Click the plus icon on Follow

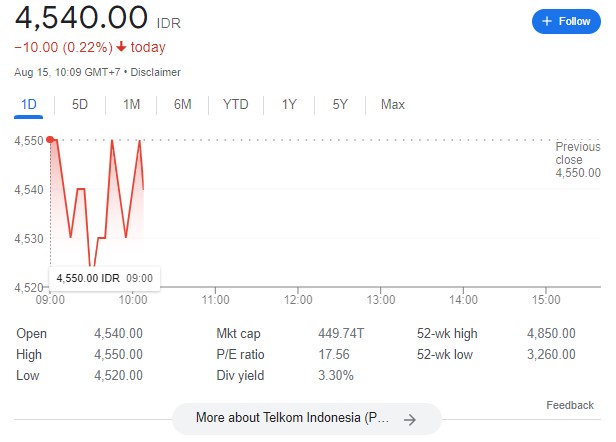547,21
